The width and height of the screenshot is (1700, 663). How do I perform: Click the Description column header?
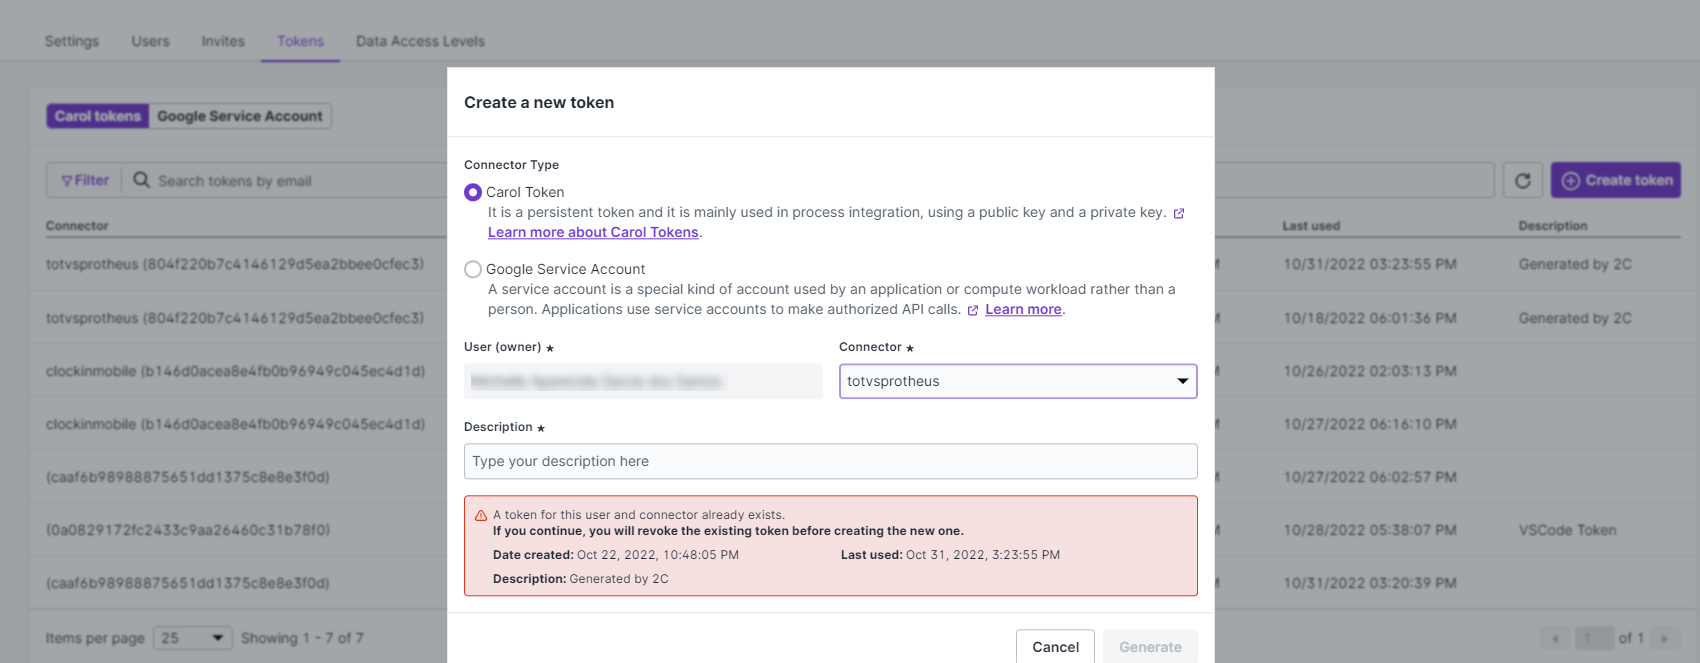point(1552,226)
